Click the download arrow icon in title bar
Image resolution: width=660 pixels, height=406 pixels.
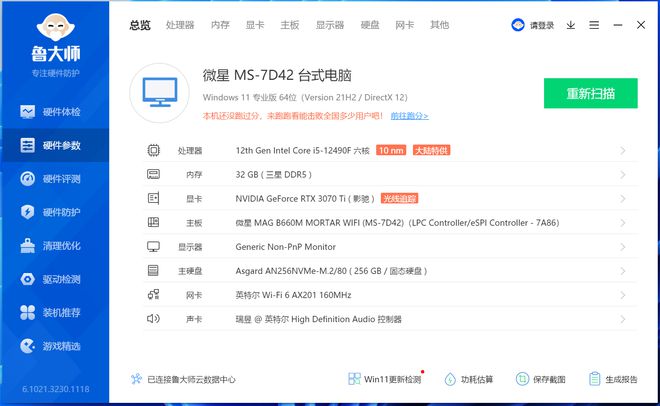coord(571,25)
